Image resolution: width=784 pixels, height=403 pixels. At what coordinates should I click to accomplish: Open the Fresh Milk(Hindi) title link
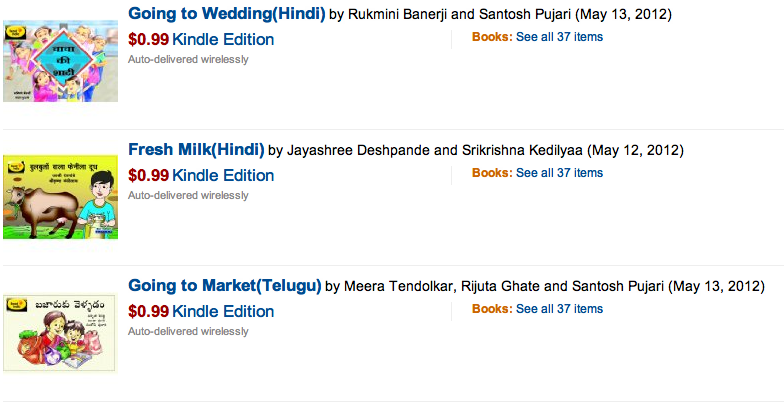click(196, 151)
